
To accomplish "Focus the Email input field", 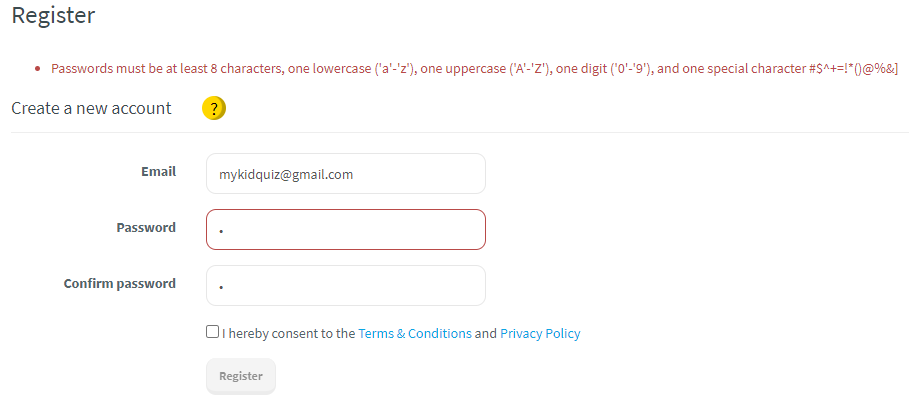I will (x=345, y=173).
